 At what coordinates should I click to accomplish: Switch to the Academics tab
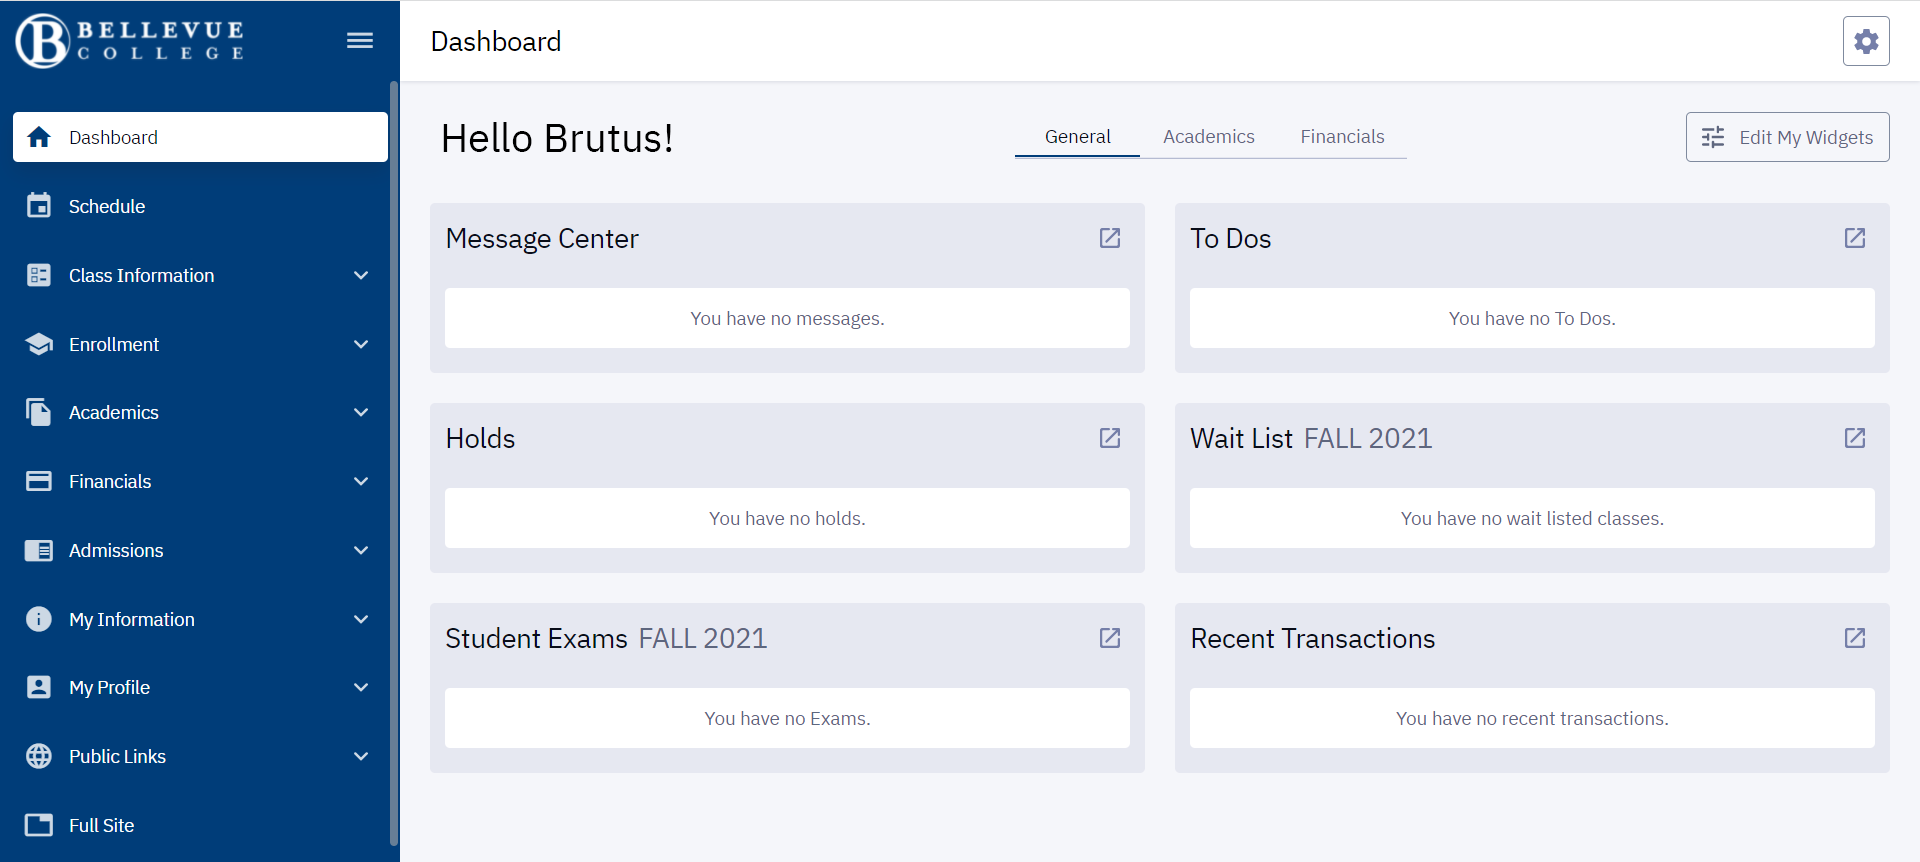click(1208, 137)
